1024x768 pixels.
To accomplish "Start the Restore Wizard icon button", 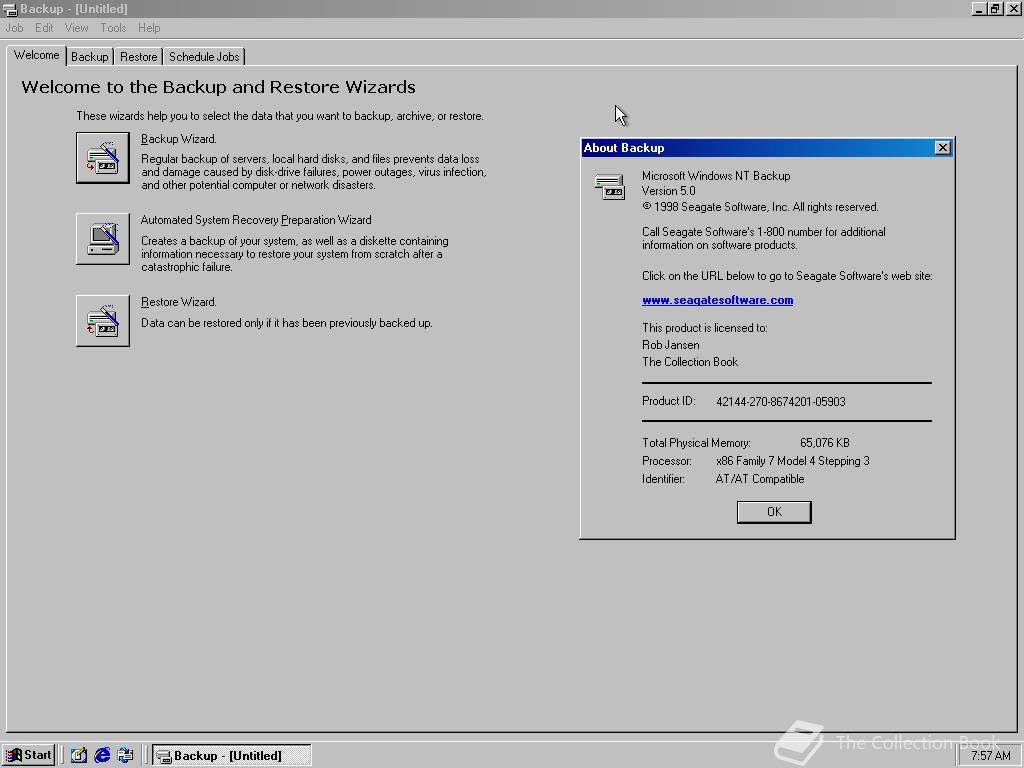I will pyautogui.click(x=103, y=321).
